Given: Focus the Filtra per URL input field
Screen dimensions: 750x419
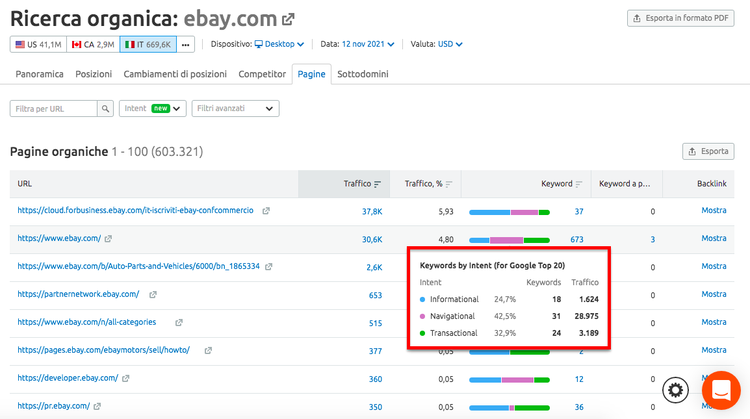Looking at the screenshot, I should pyautogui.click(x=54, y=109).
